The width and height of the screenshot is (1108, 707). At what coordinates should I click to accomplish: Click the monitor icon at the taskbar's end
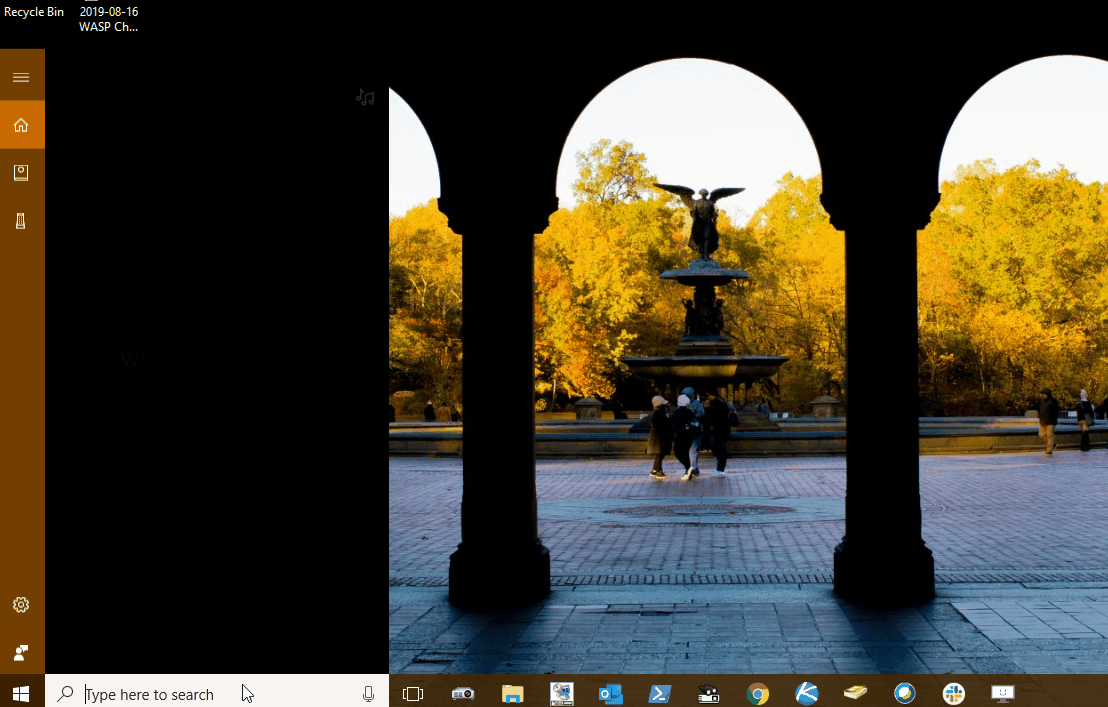1002,693
